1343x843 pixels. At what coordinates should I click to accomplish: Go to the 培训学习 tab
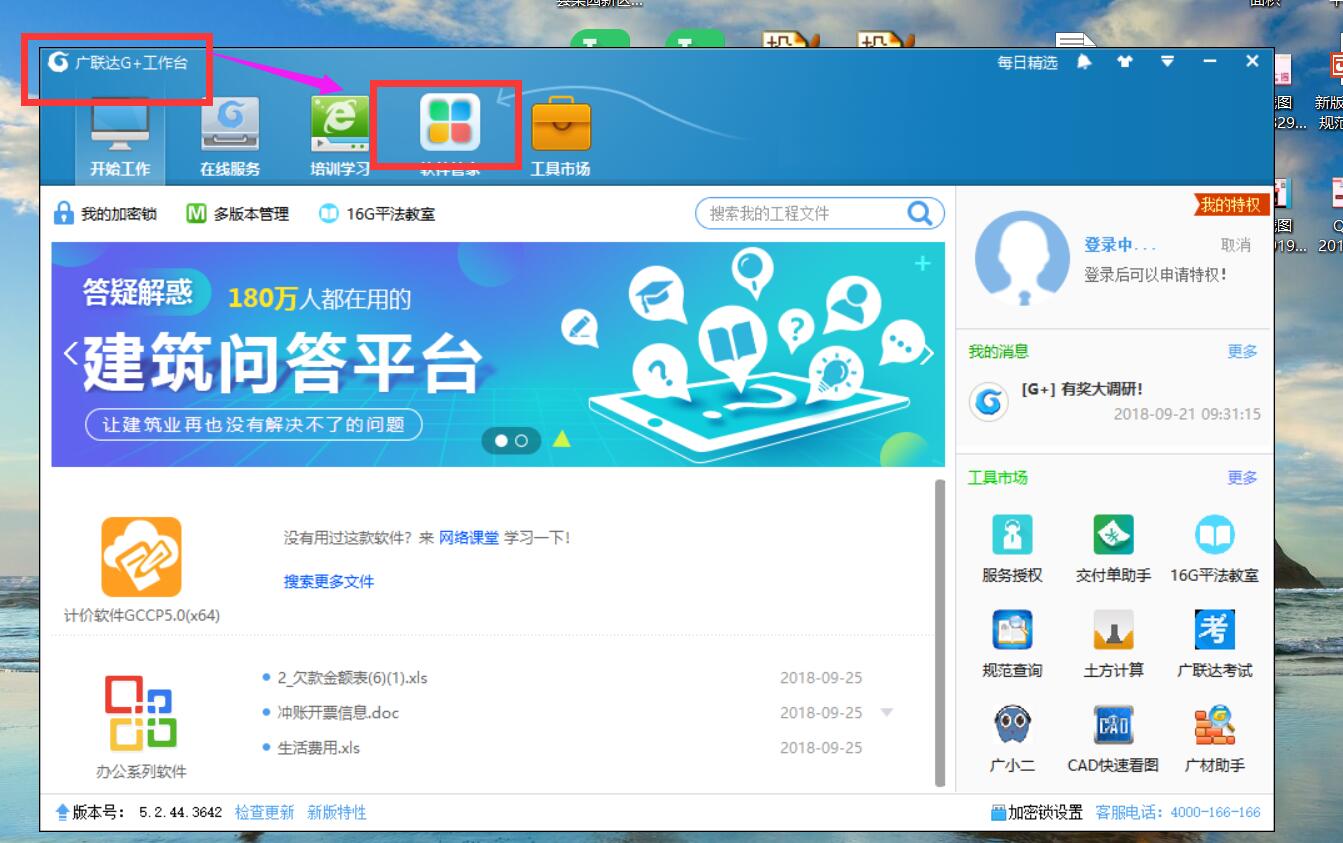pos(340,137)
